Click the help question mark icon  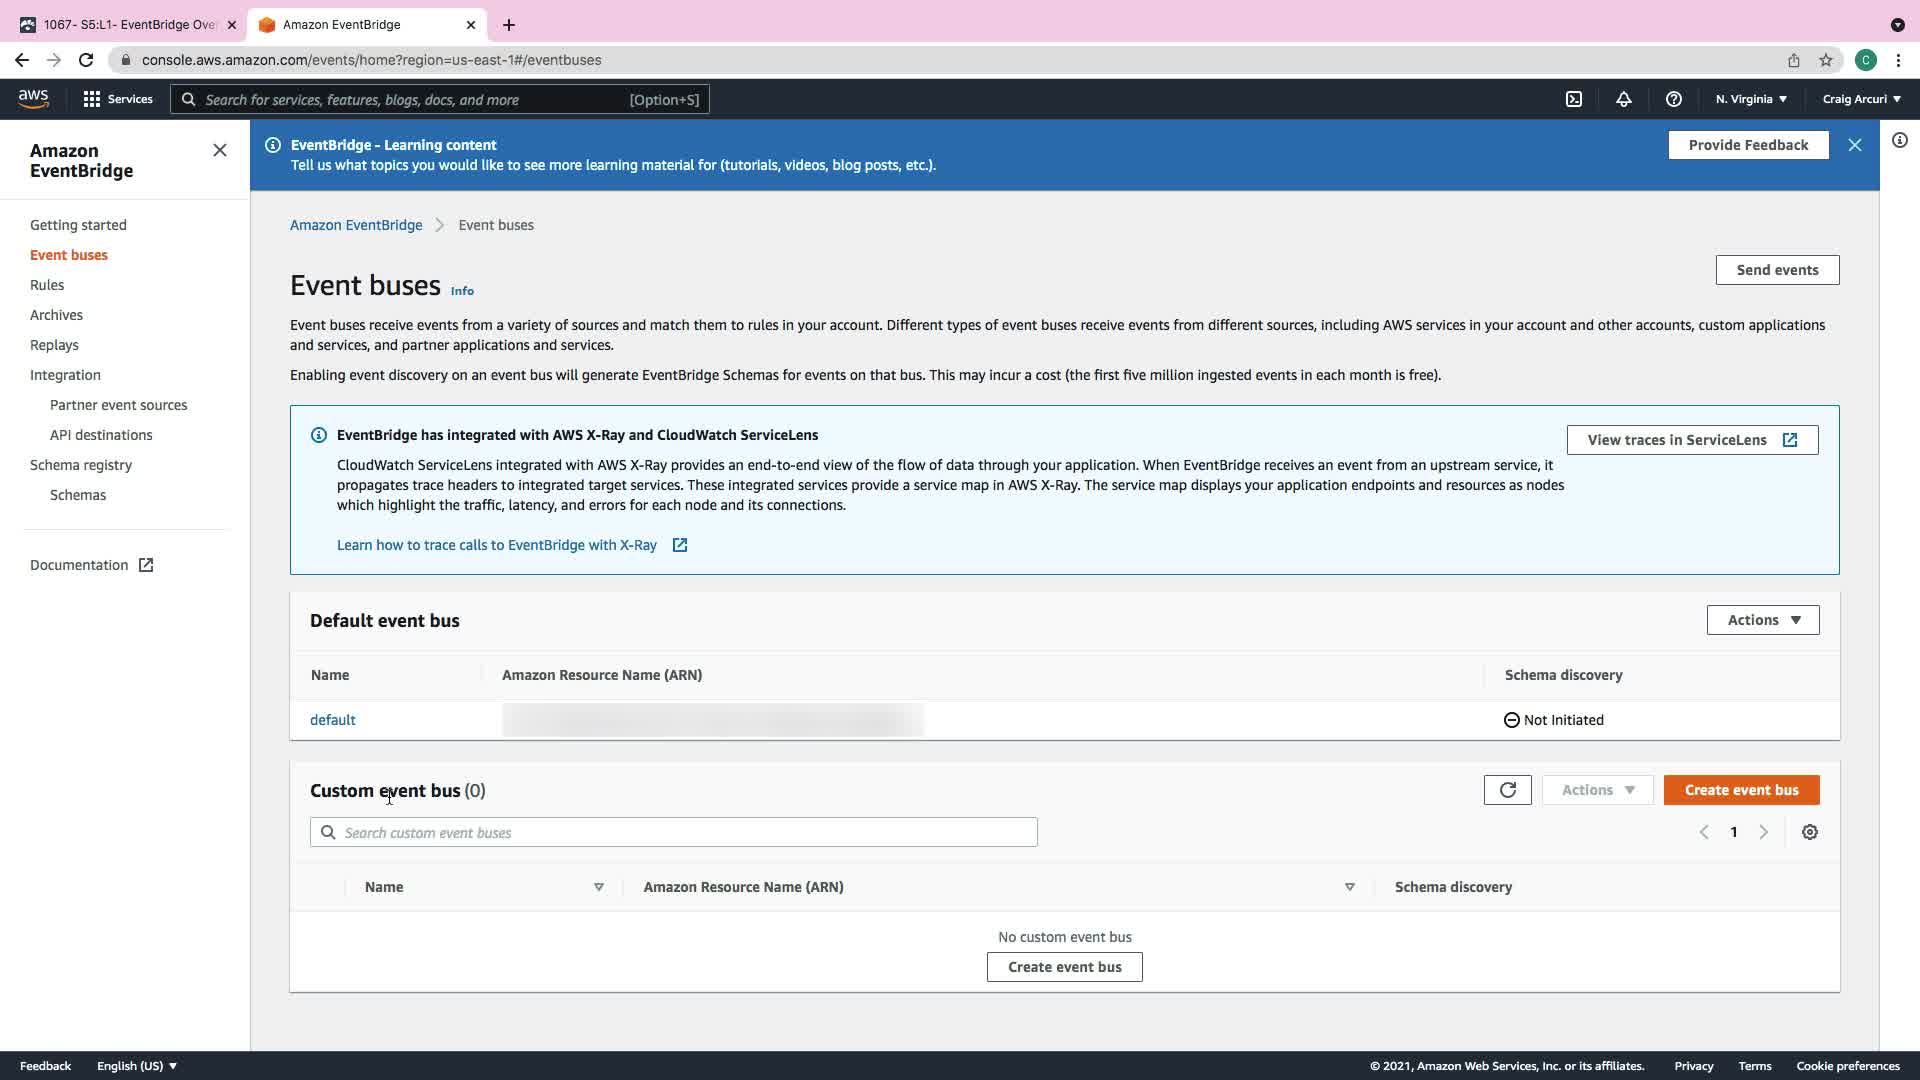coord(1674,99)
